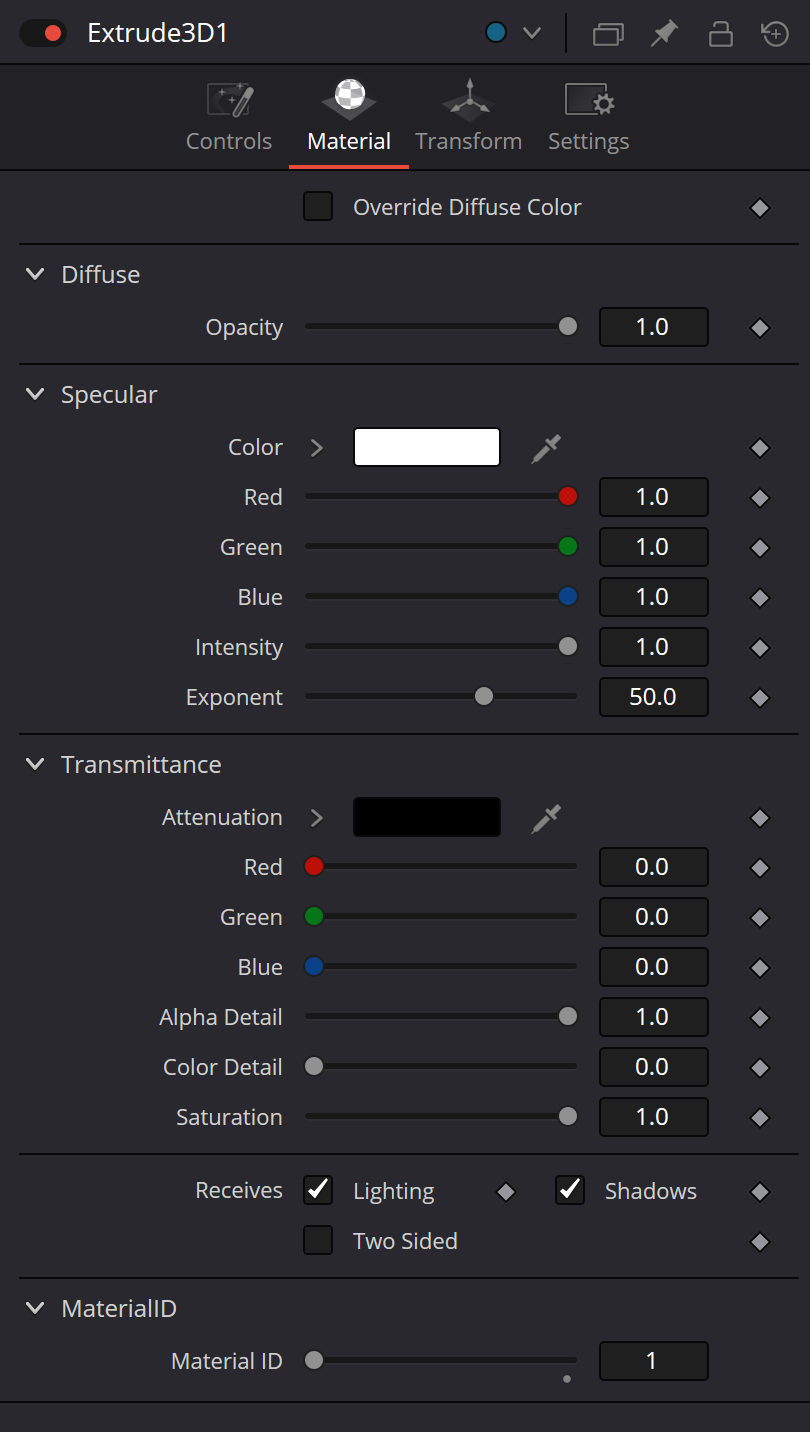810x1432 pixels.
Task: Click the versions icon in header
Action: pos(608,34)
